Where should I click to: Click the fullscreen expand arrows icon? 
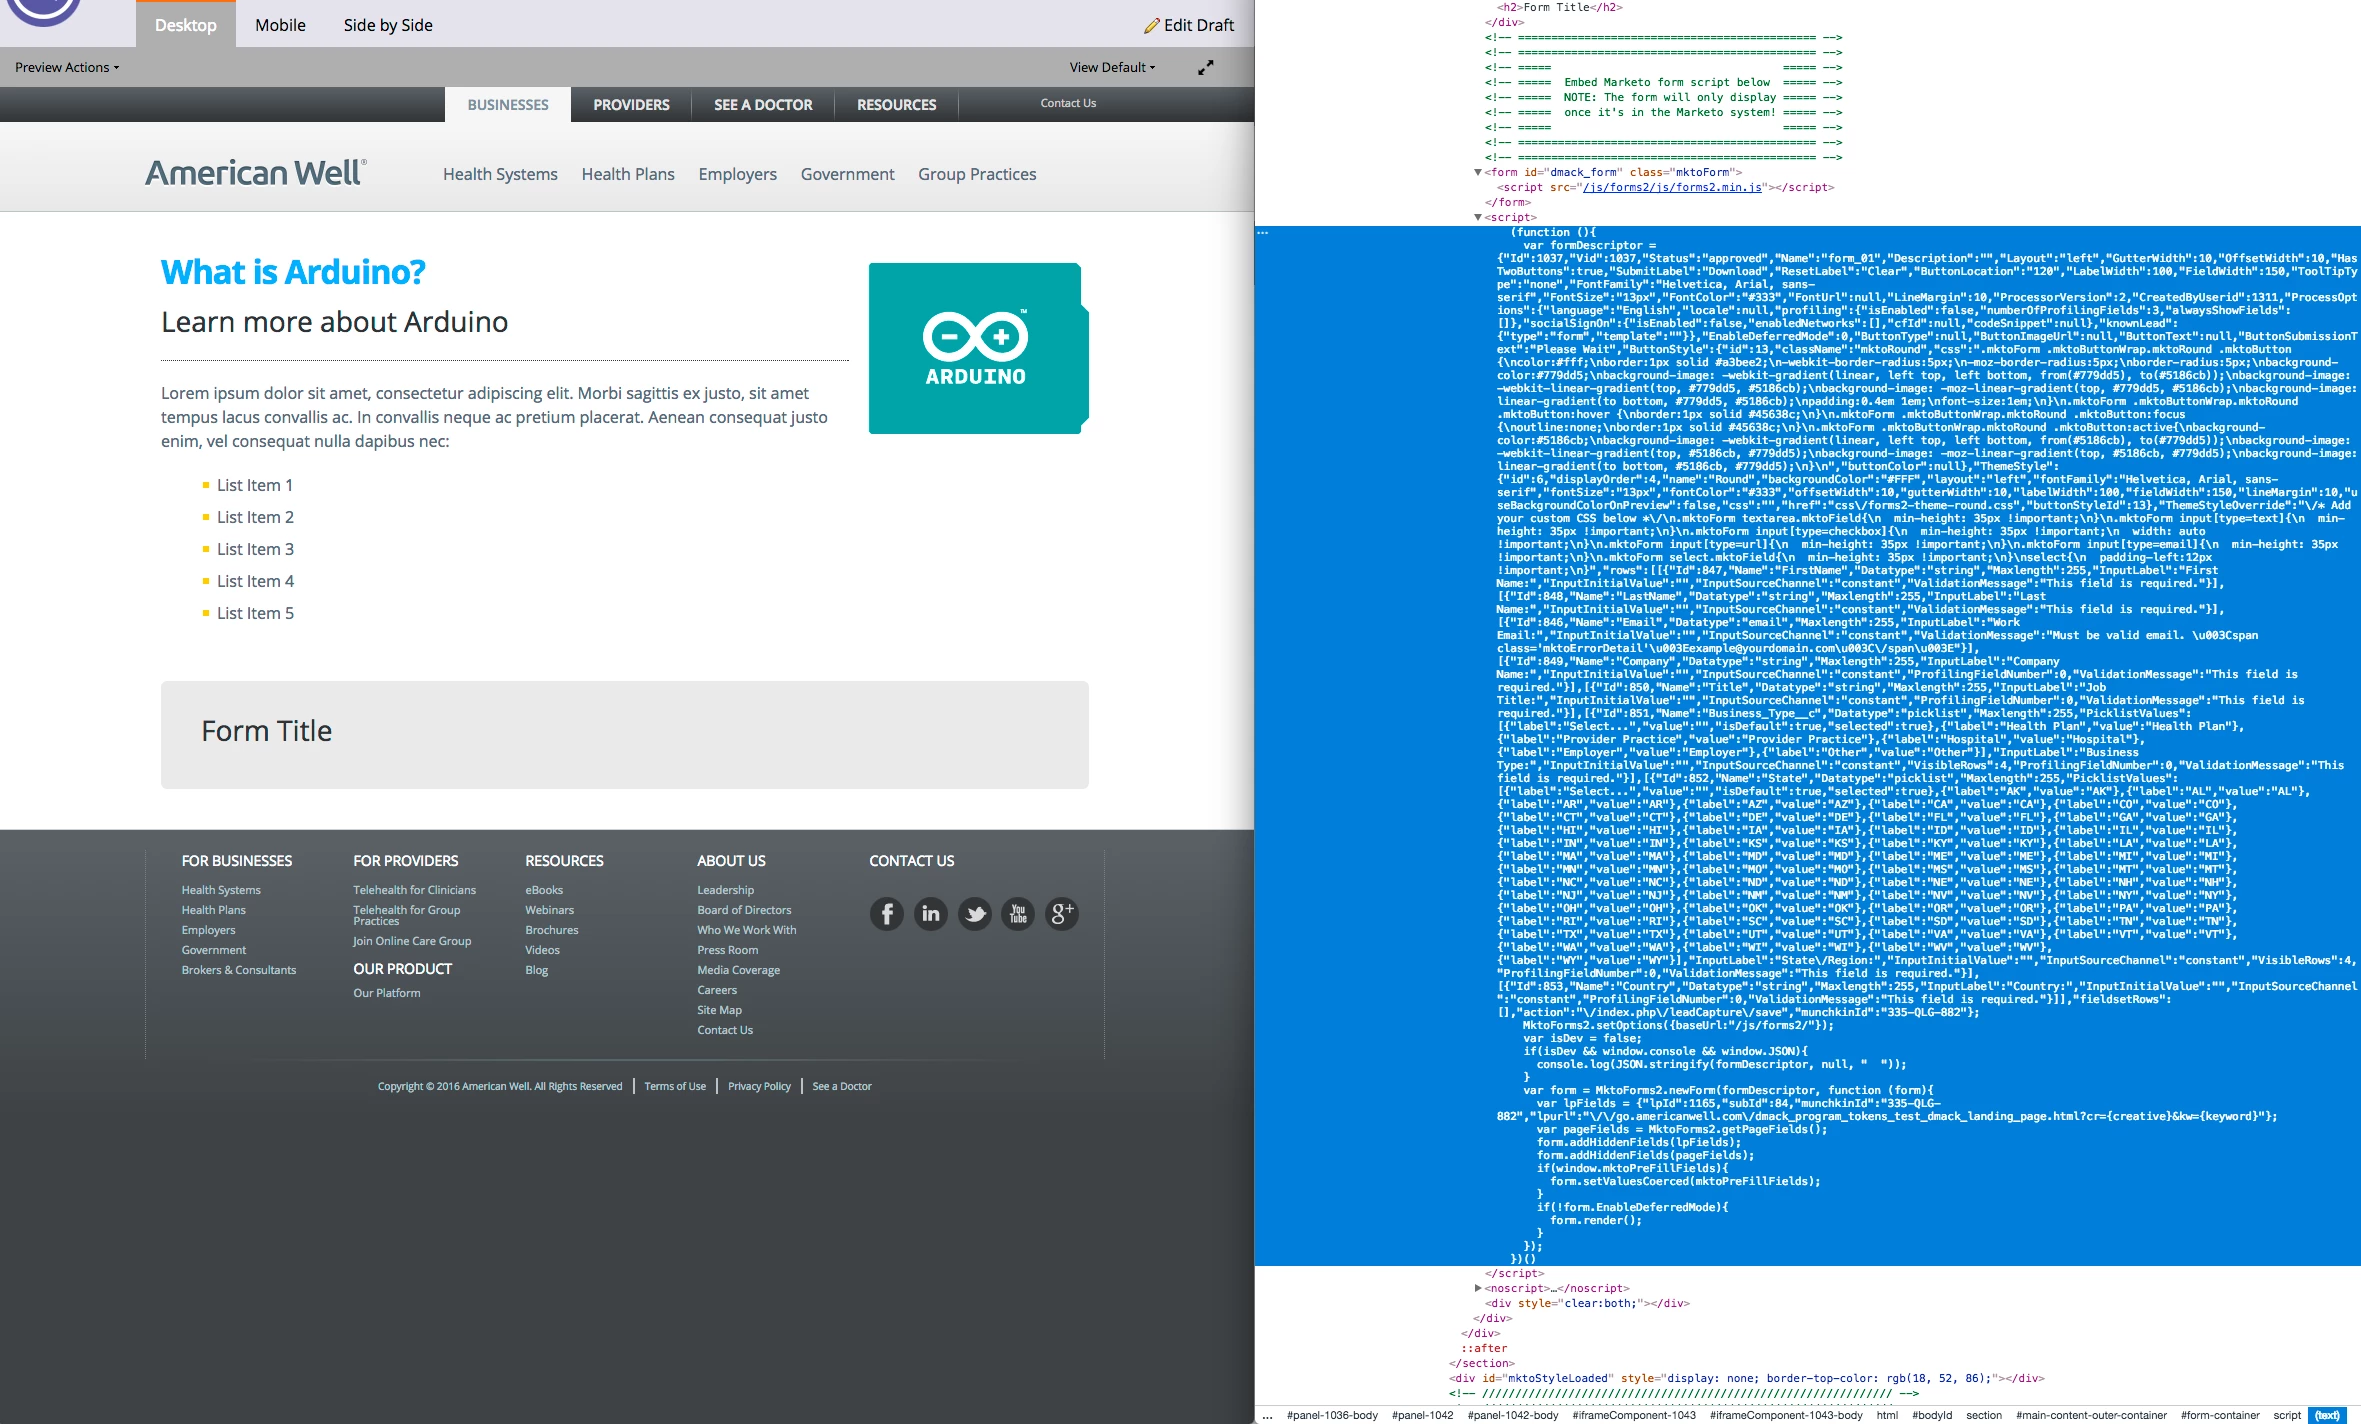pyautogui.click(x=1206, y=67)
